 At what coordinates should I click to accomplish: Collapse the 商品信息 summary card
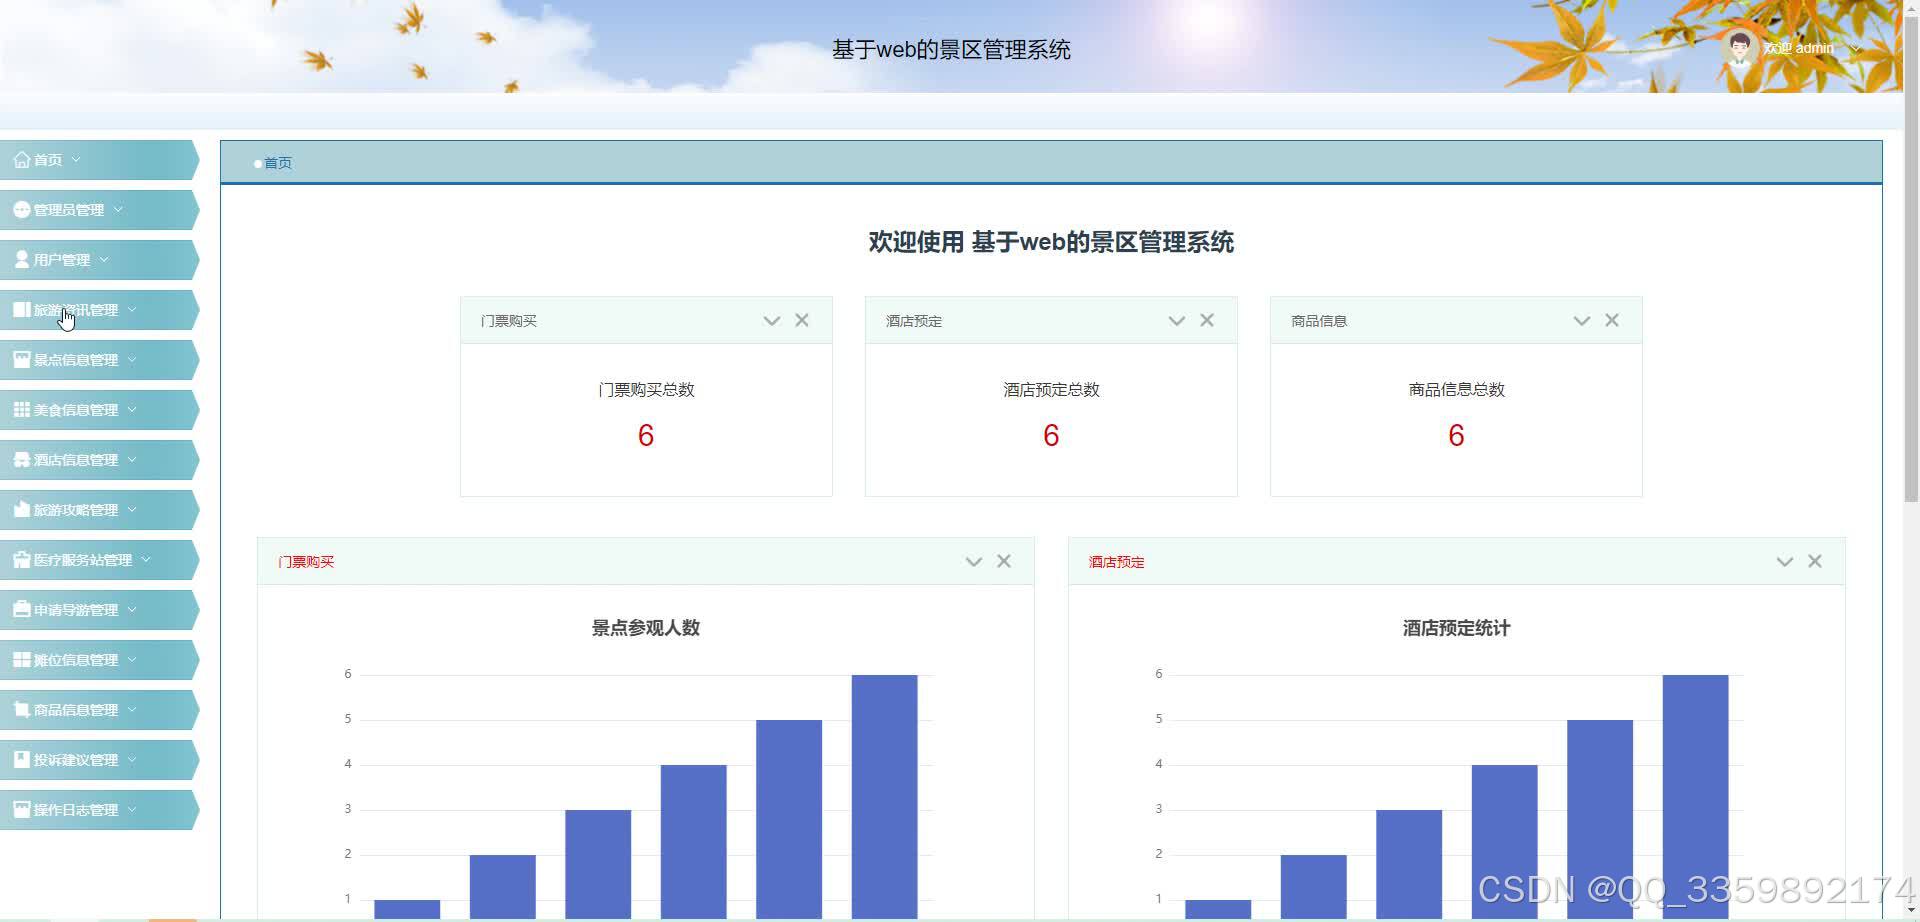[x=1582, y=321]
